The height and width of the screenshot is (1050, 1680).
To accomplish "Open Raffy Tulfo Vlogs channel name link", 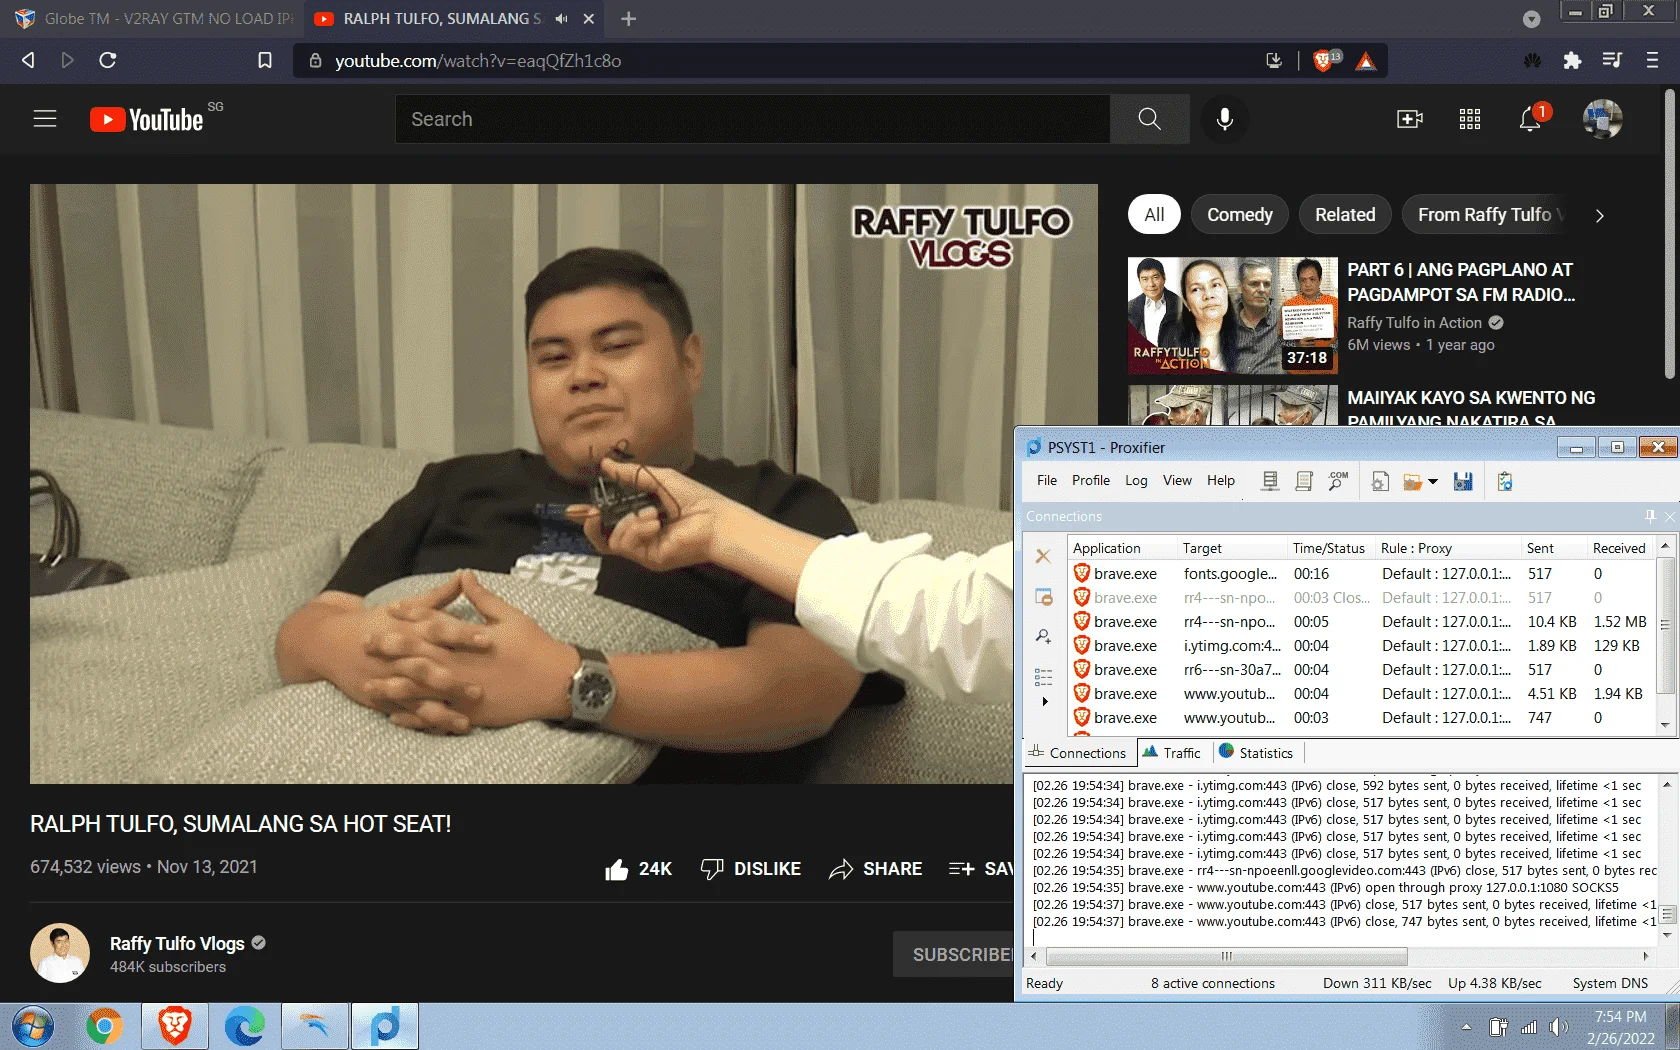I will 177,944.
